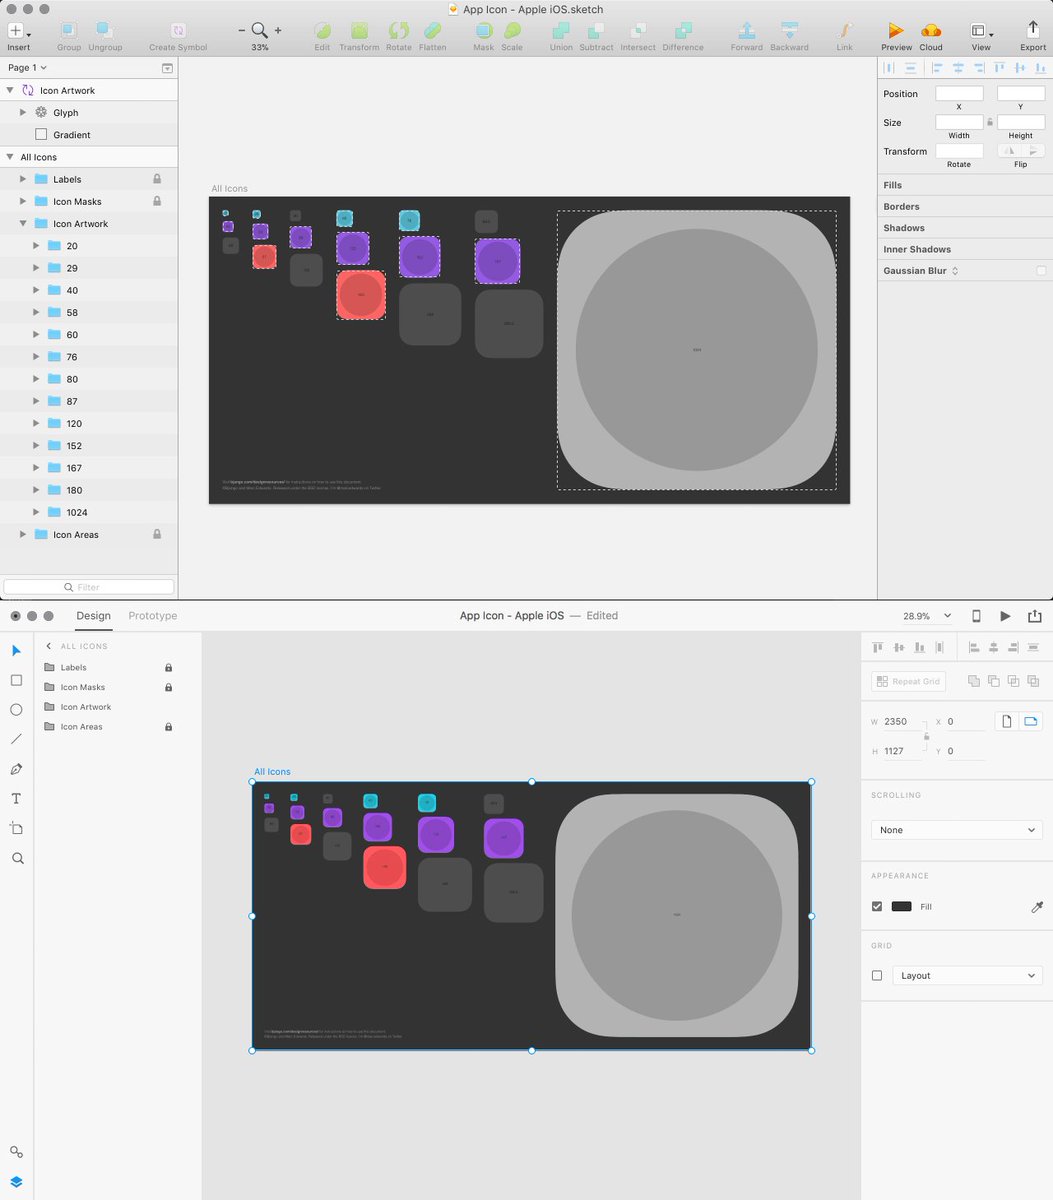This screenshot has height=1200, width=1053.
Task: Open the Scrolling dropdown set to None
Action: point(956,830)
